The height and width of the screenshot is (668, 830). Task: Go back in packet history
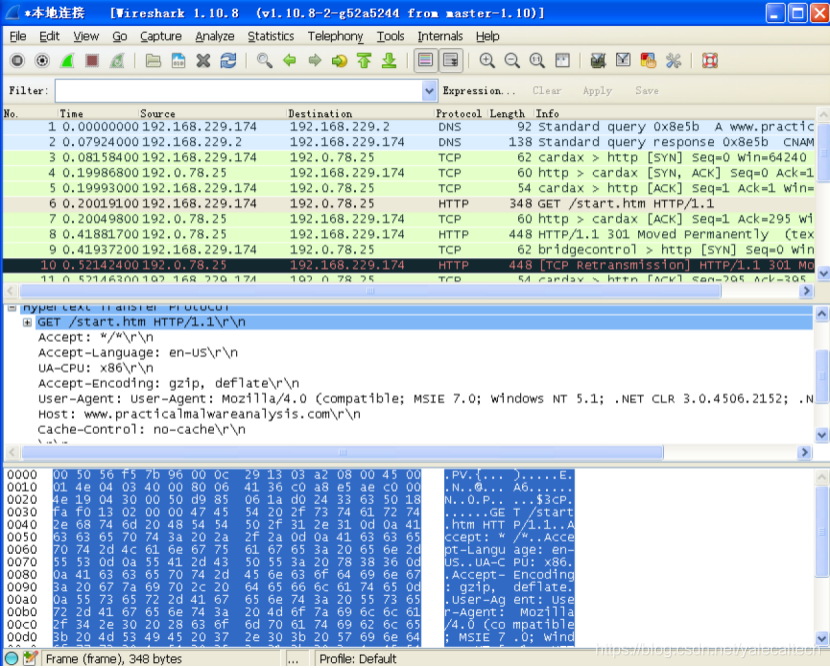pyautogui.click(x=290, y=60)
